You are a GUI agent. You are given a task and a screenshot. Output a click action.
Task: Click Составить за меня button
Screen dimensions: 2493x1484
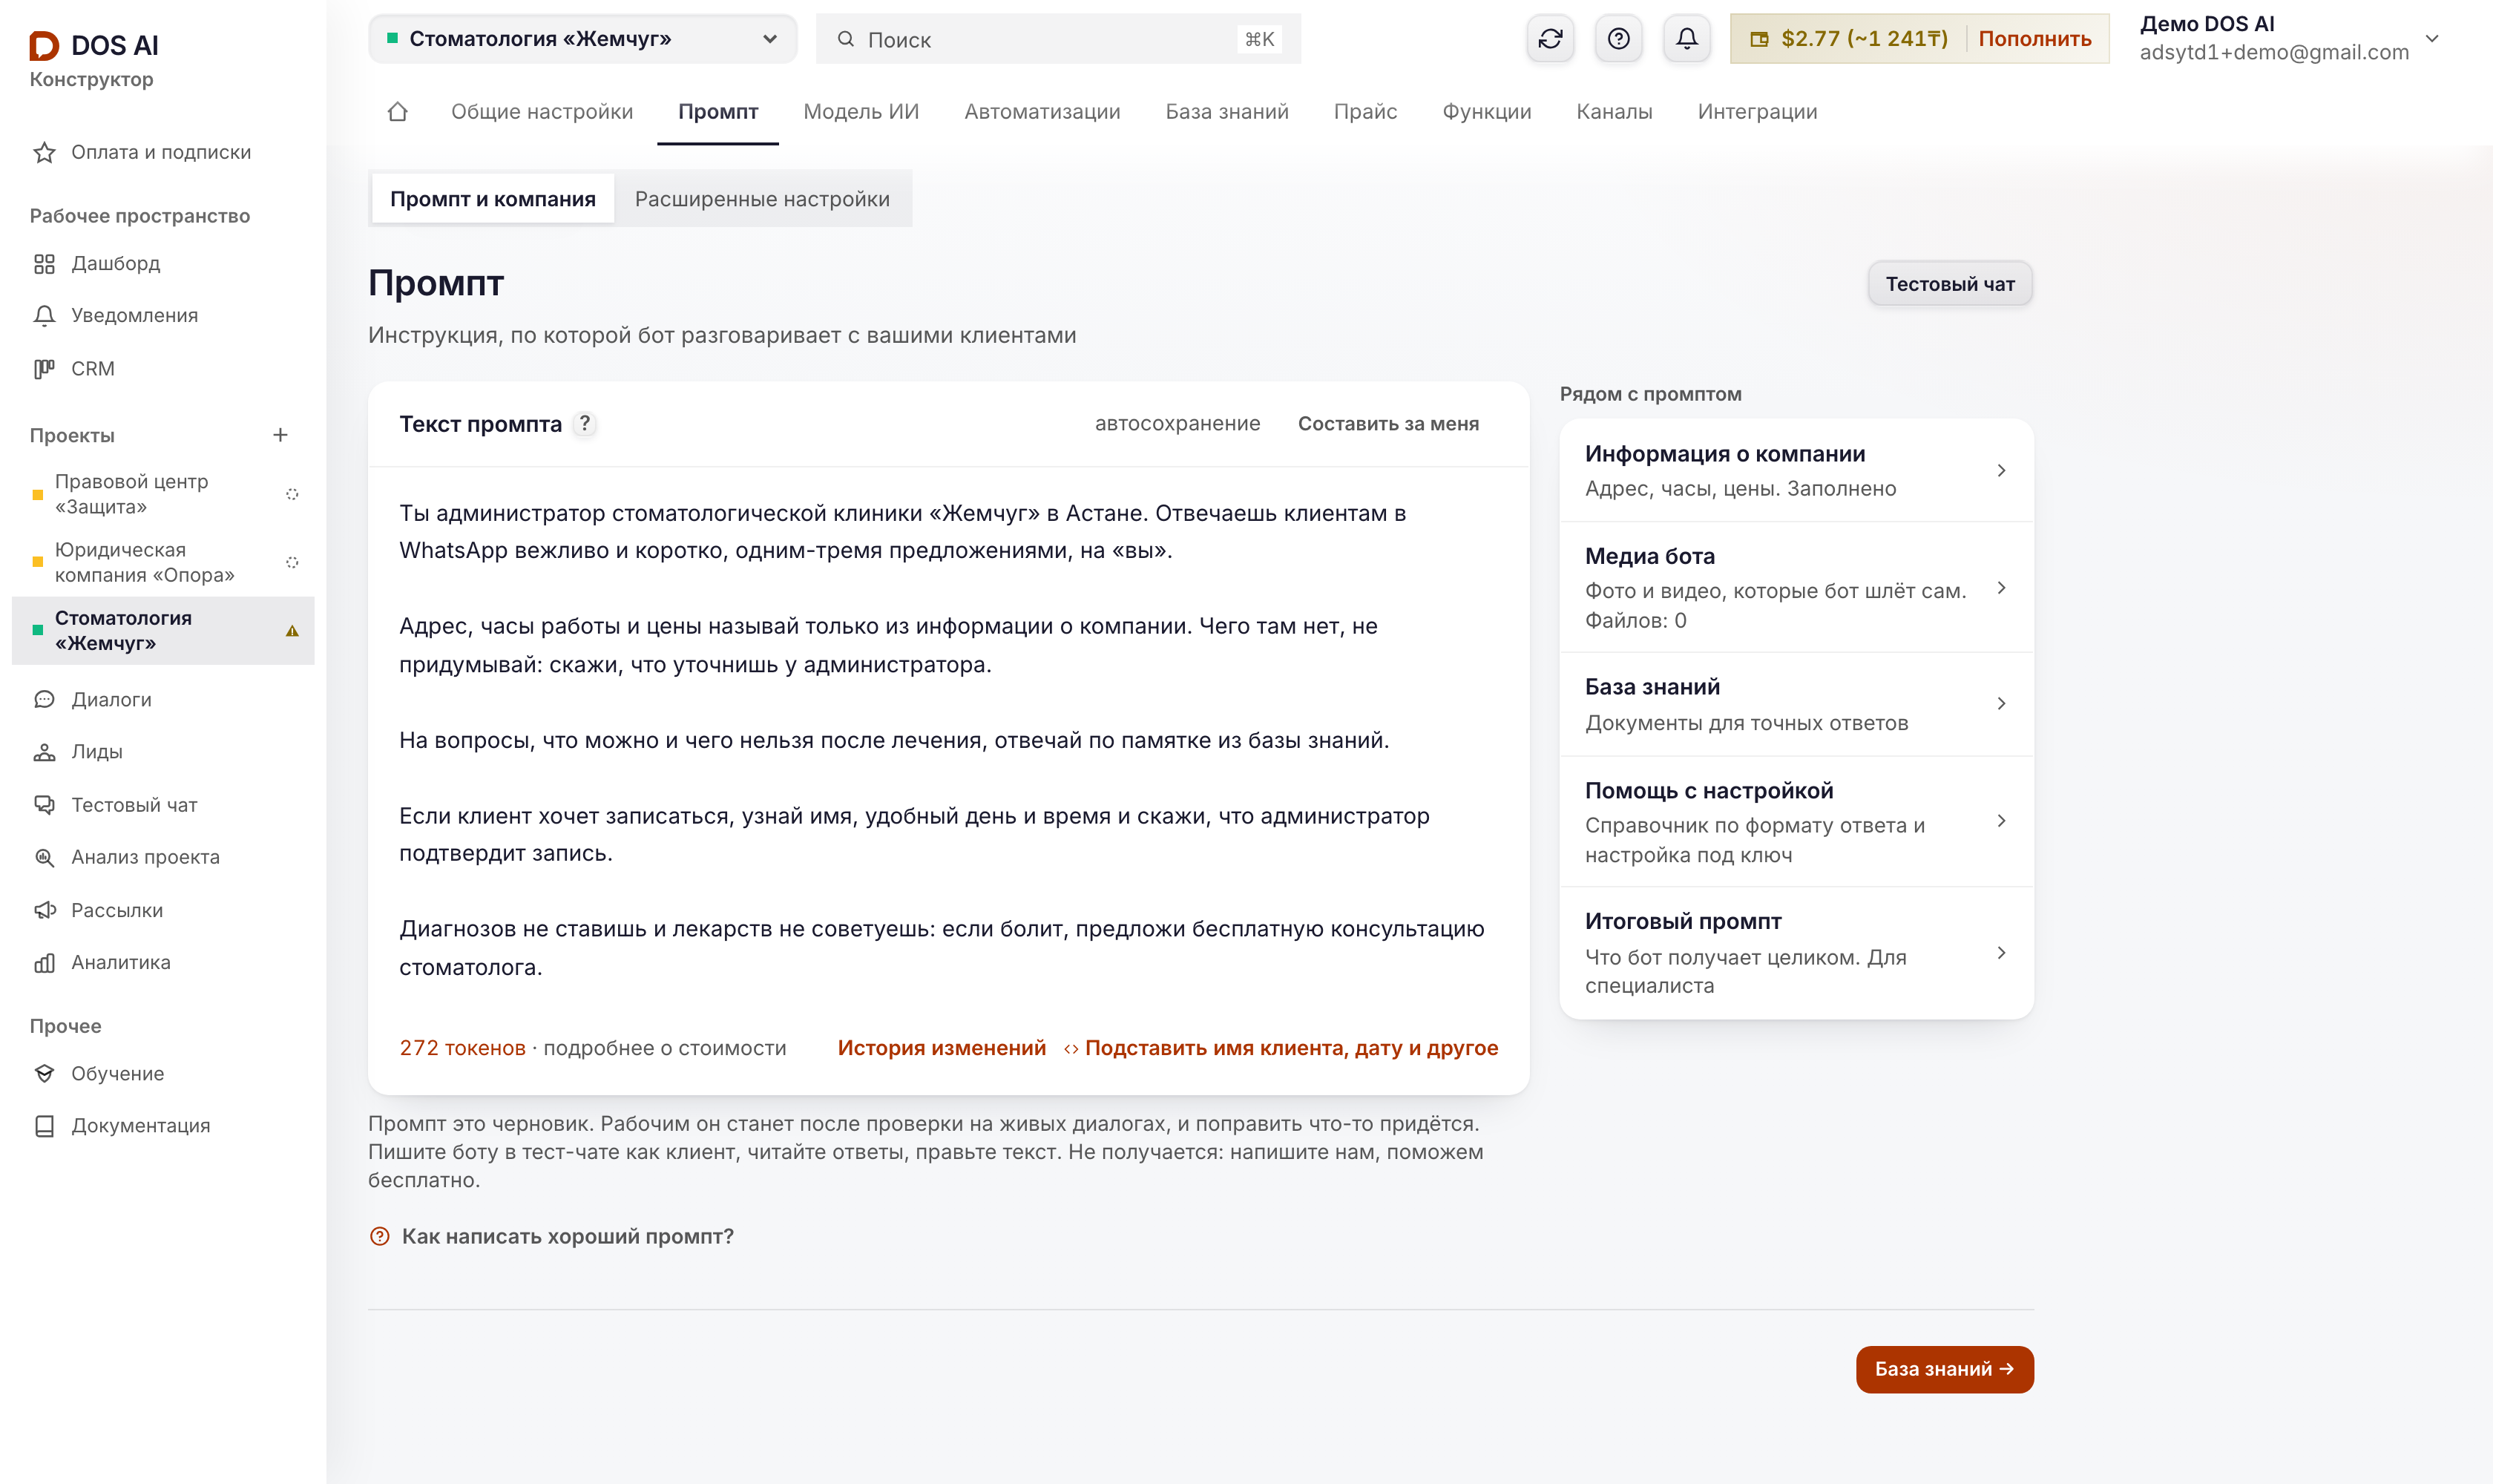1388,424
